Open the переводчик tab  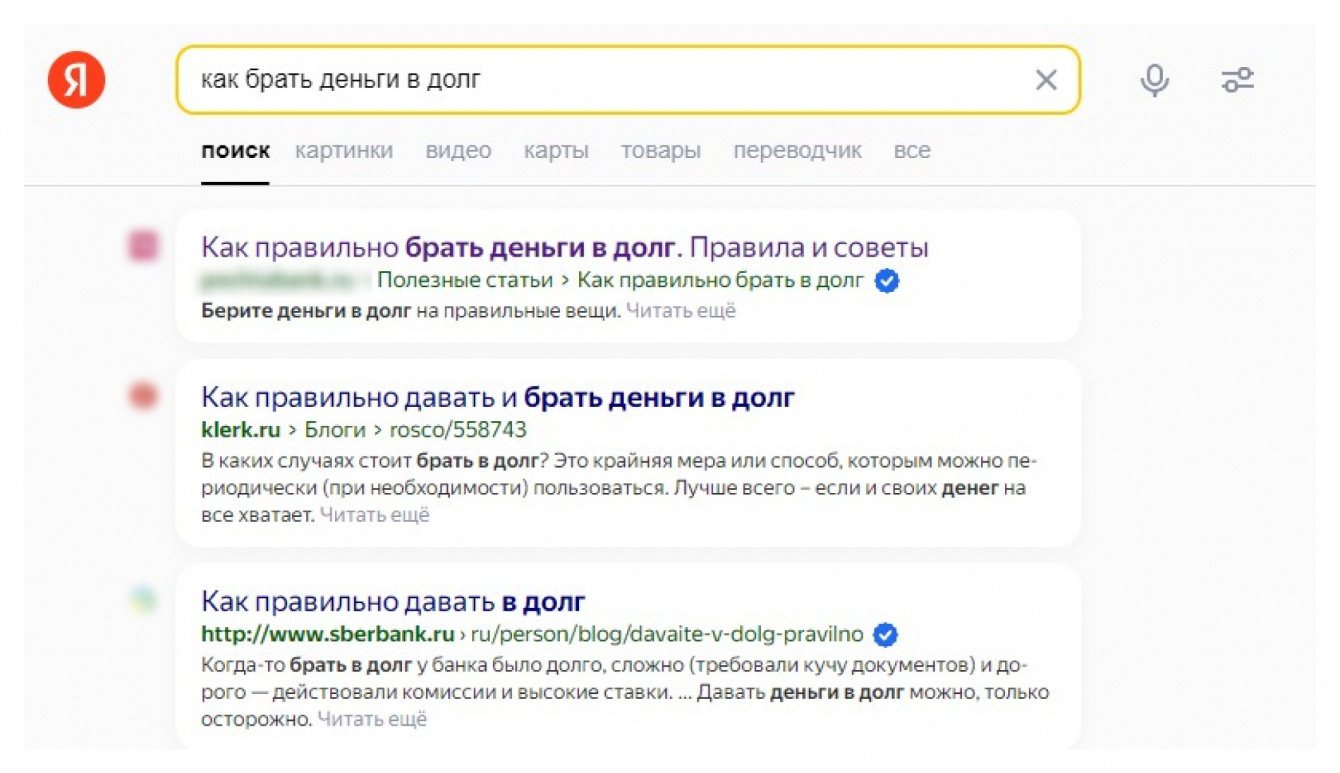click(797, 151)
